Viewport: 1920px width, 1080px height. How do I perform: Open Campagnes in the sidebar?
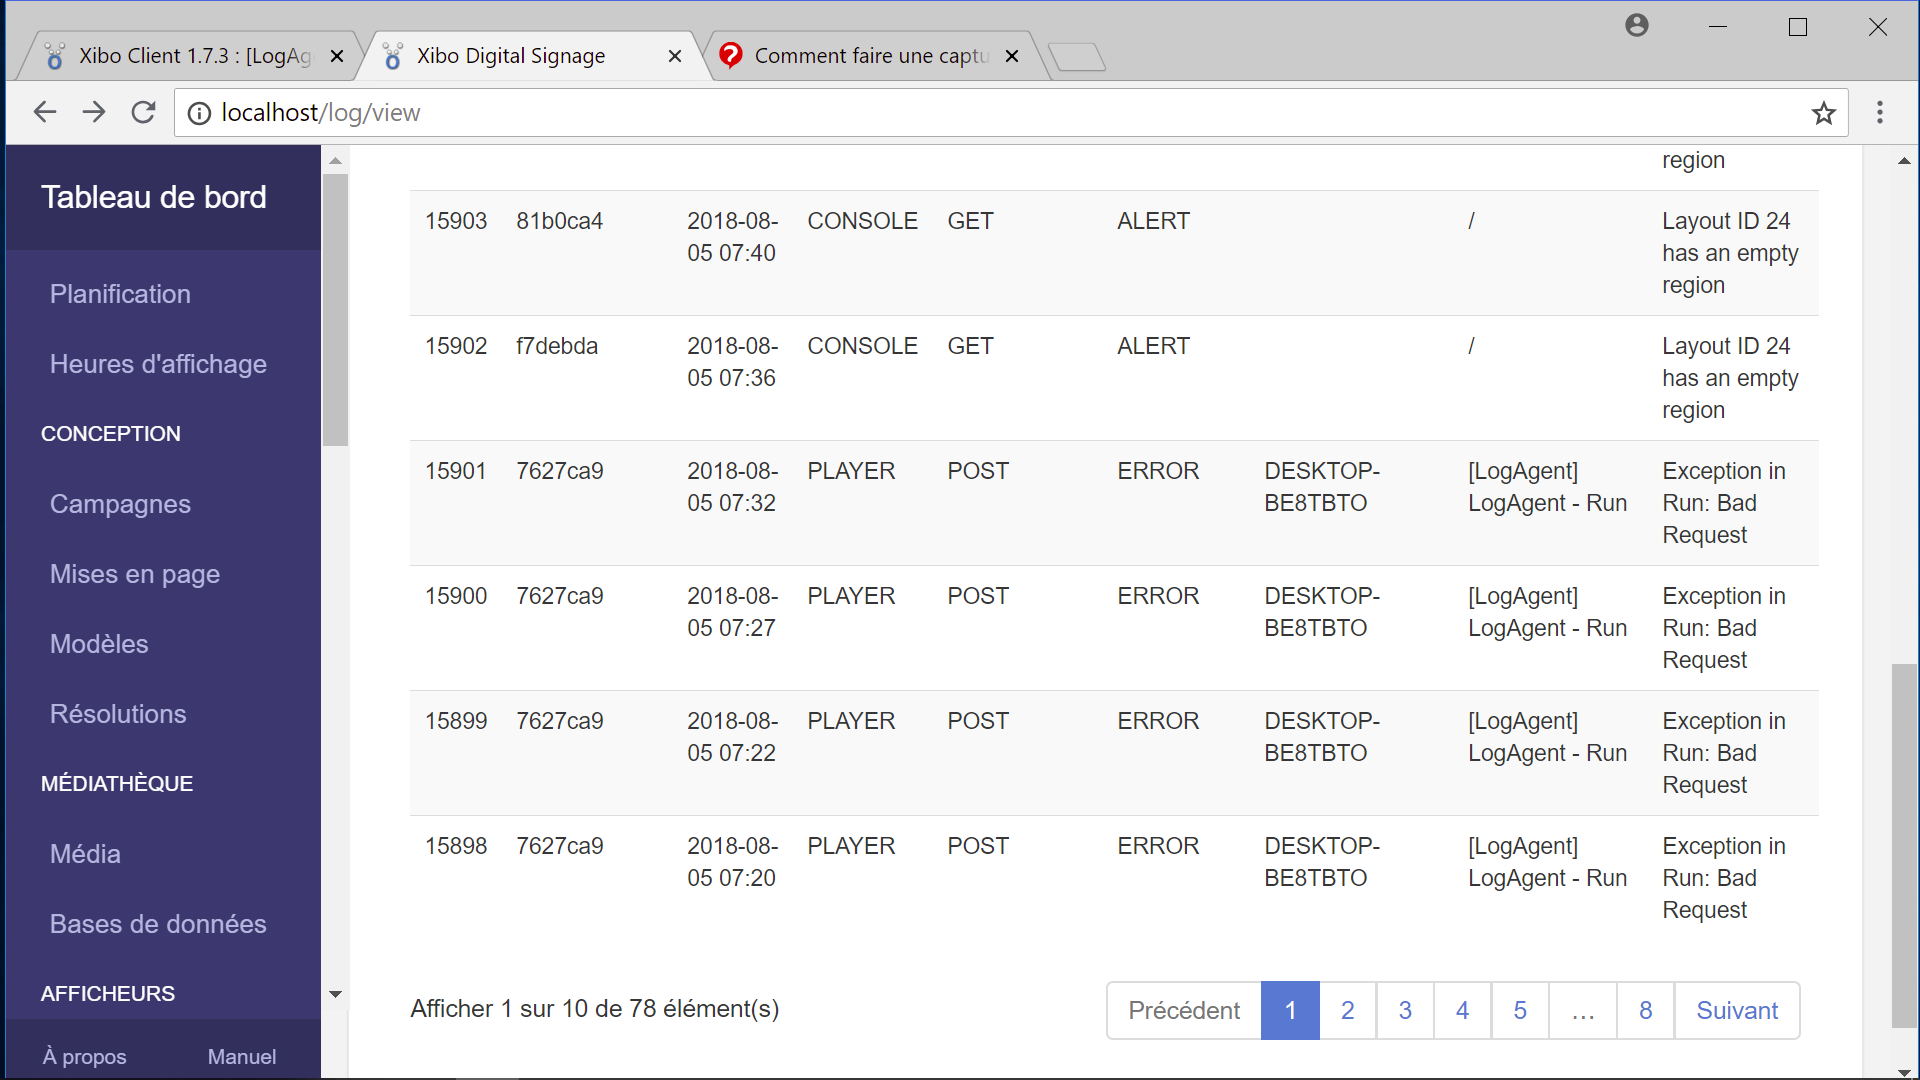[120, 504]
